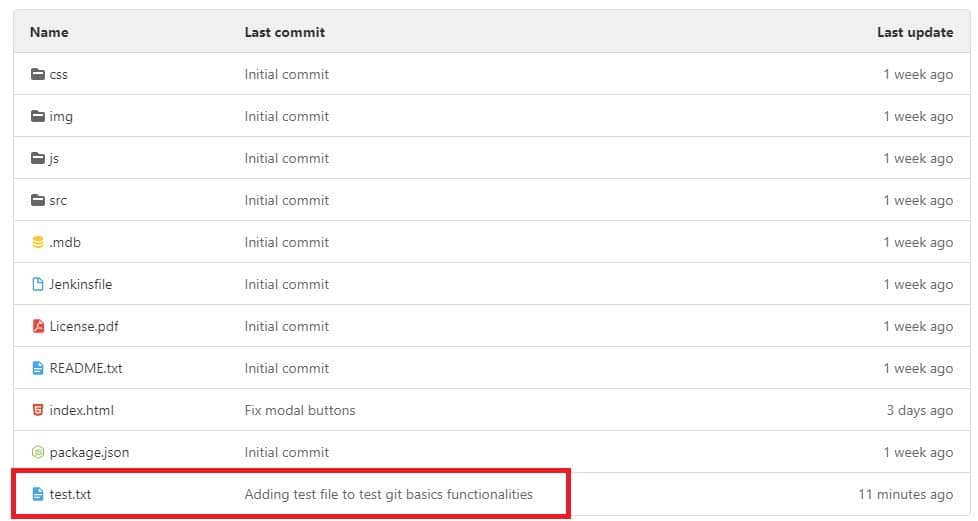Click the orange HTML5 index.html icon
The width and height of the screenshot is (978, 521).
click(38, 410)
